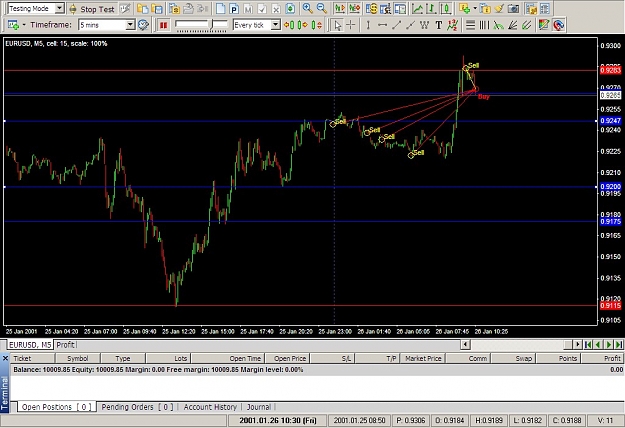
Task: Click the P profile document icon
Action: coord(234,8)
